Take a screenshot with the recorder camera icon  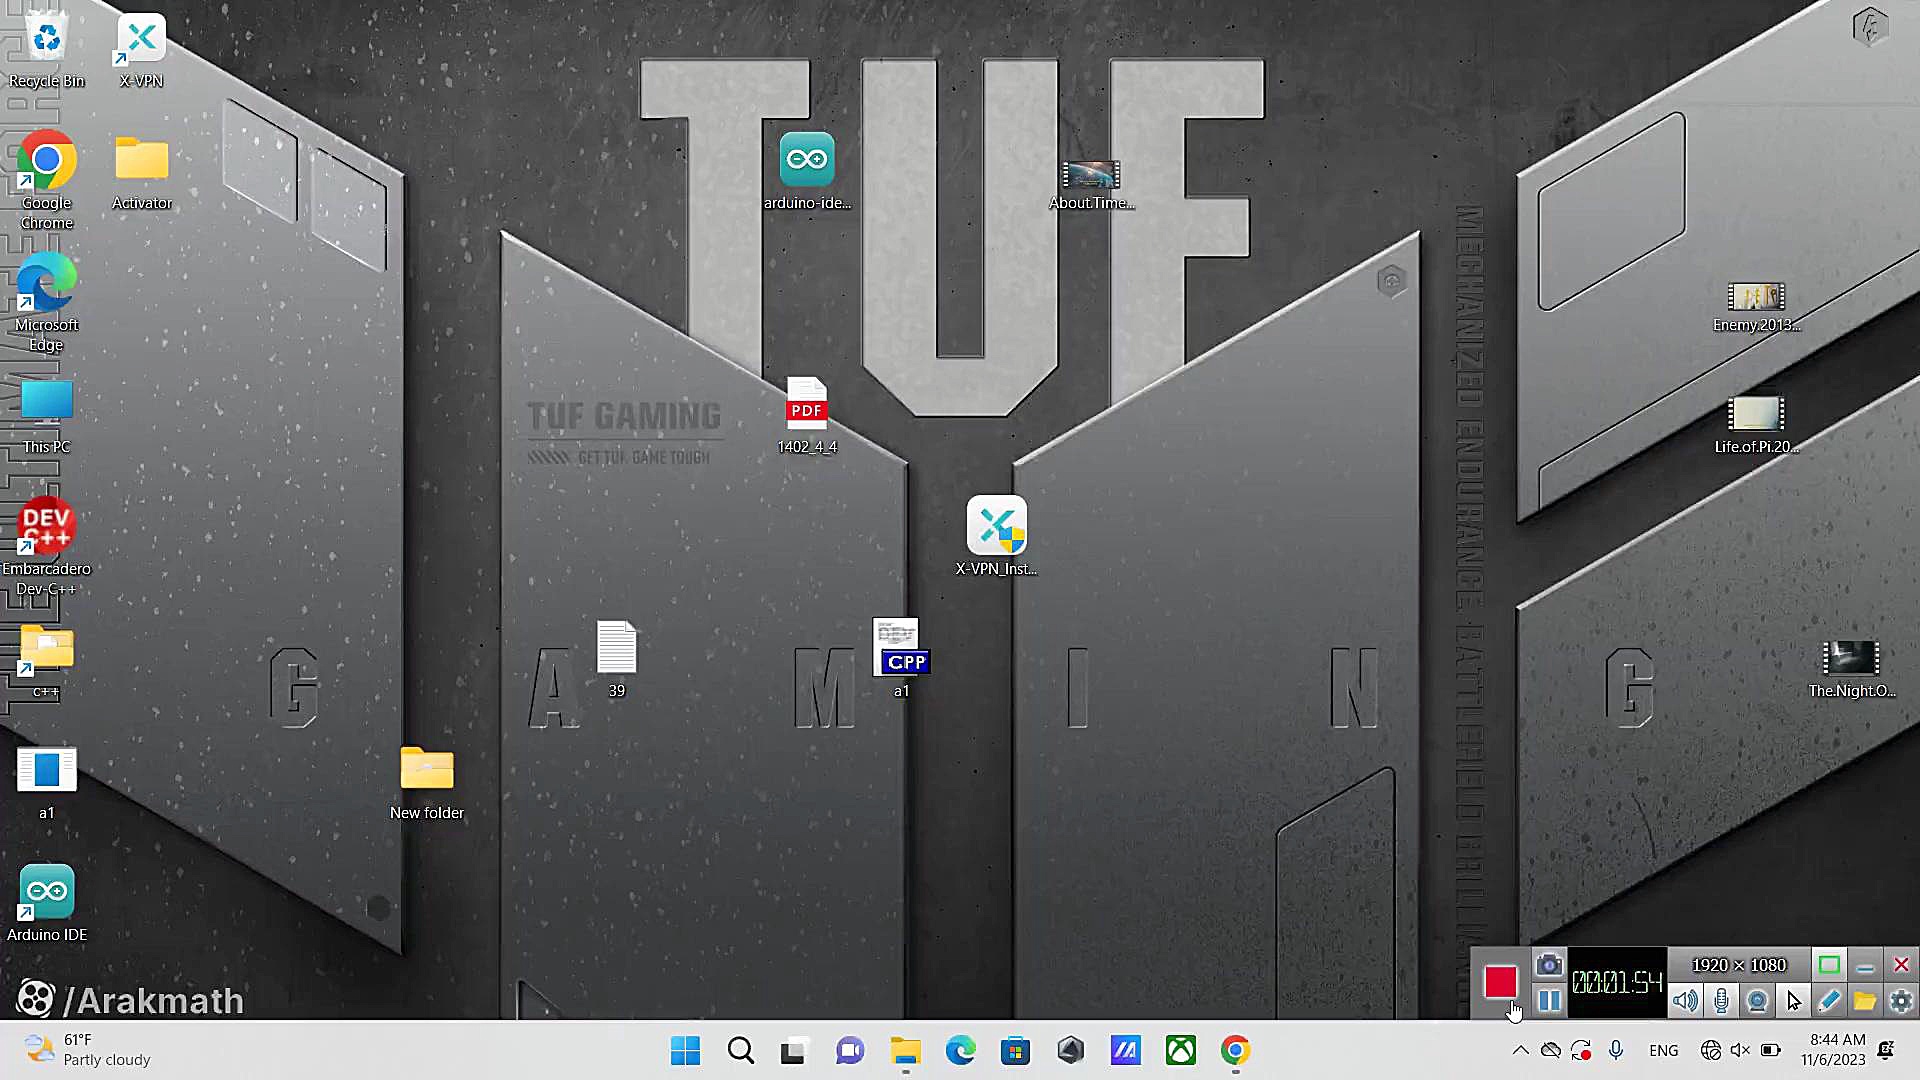tap(1549, 965)
